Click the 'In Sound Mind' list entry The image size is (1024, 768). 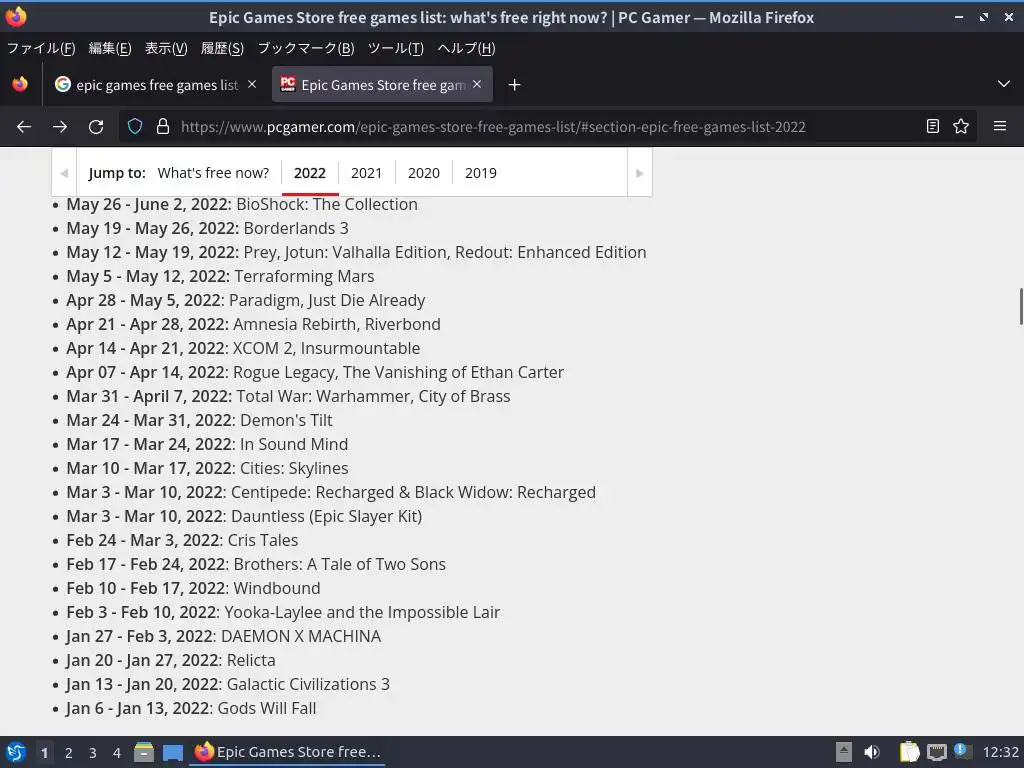pyautogui.click(x=294, y=445)
